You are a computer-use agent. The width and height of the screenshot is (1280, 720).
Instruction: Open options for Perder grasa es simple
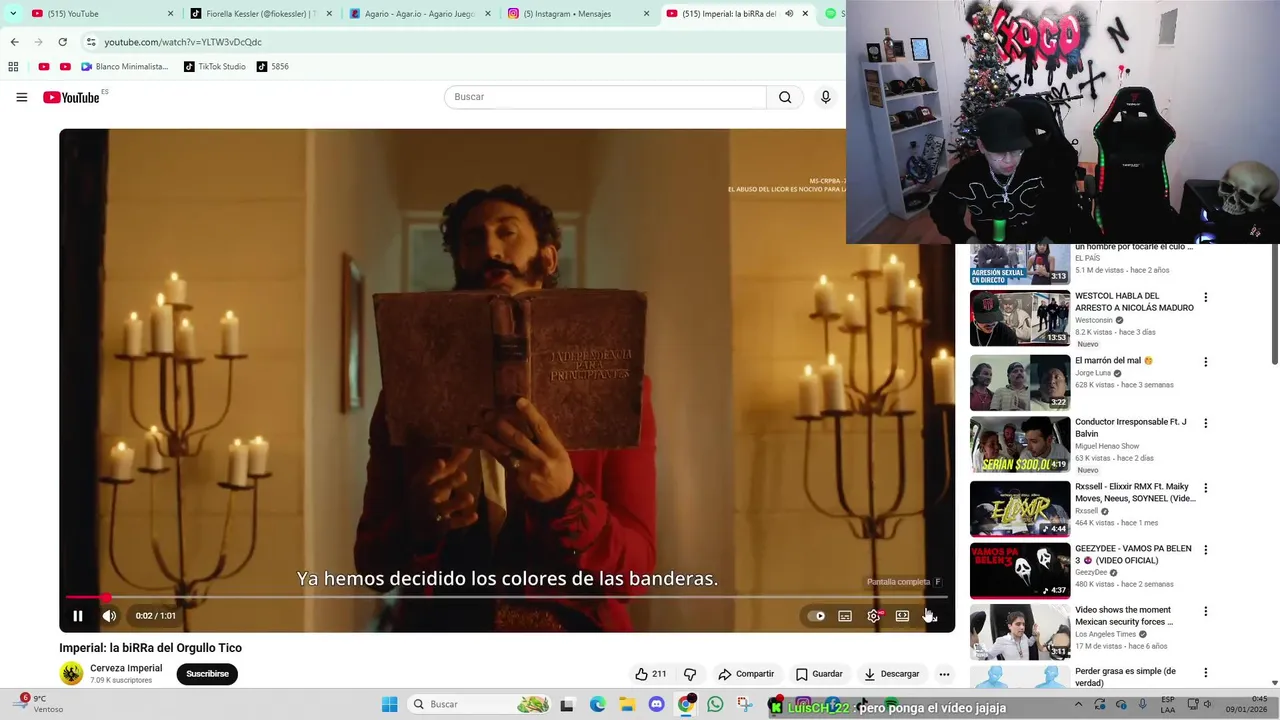point(1206,673)
